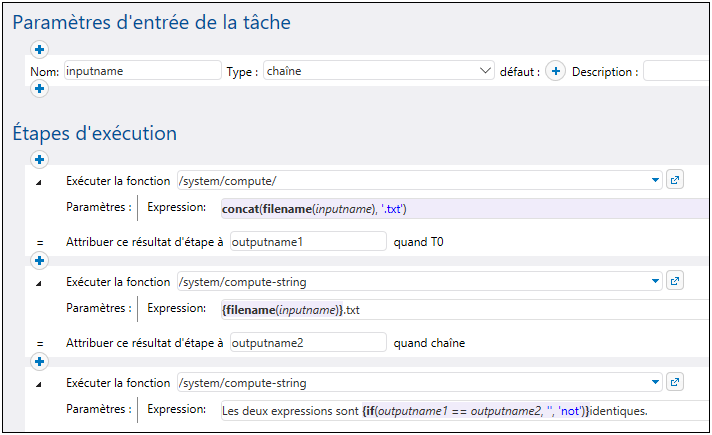Collapse the first execution step triangle
Viewport: 712px width, 435px height.
[40, 182]
